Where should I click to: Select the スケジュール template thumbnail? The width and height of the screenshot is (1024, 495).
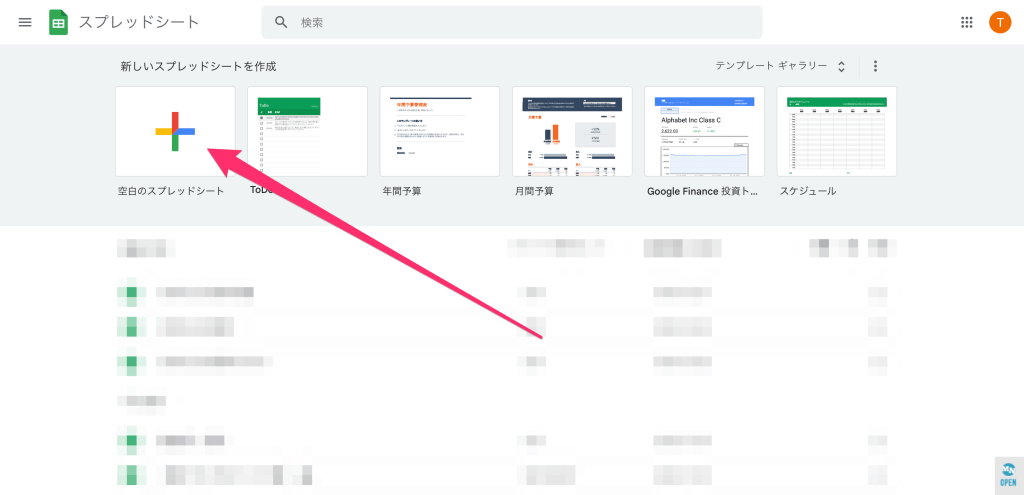[x=836, y=131]
